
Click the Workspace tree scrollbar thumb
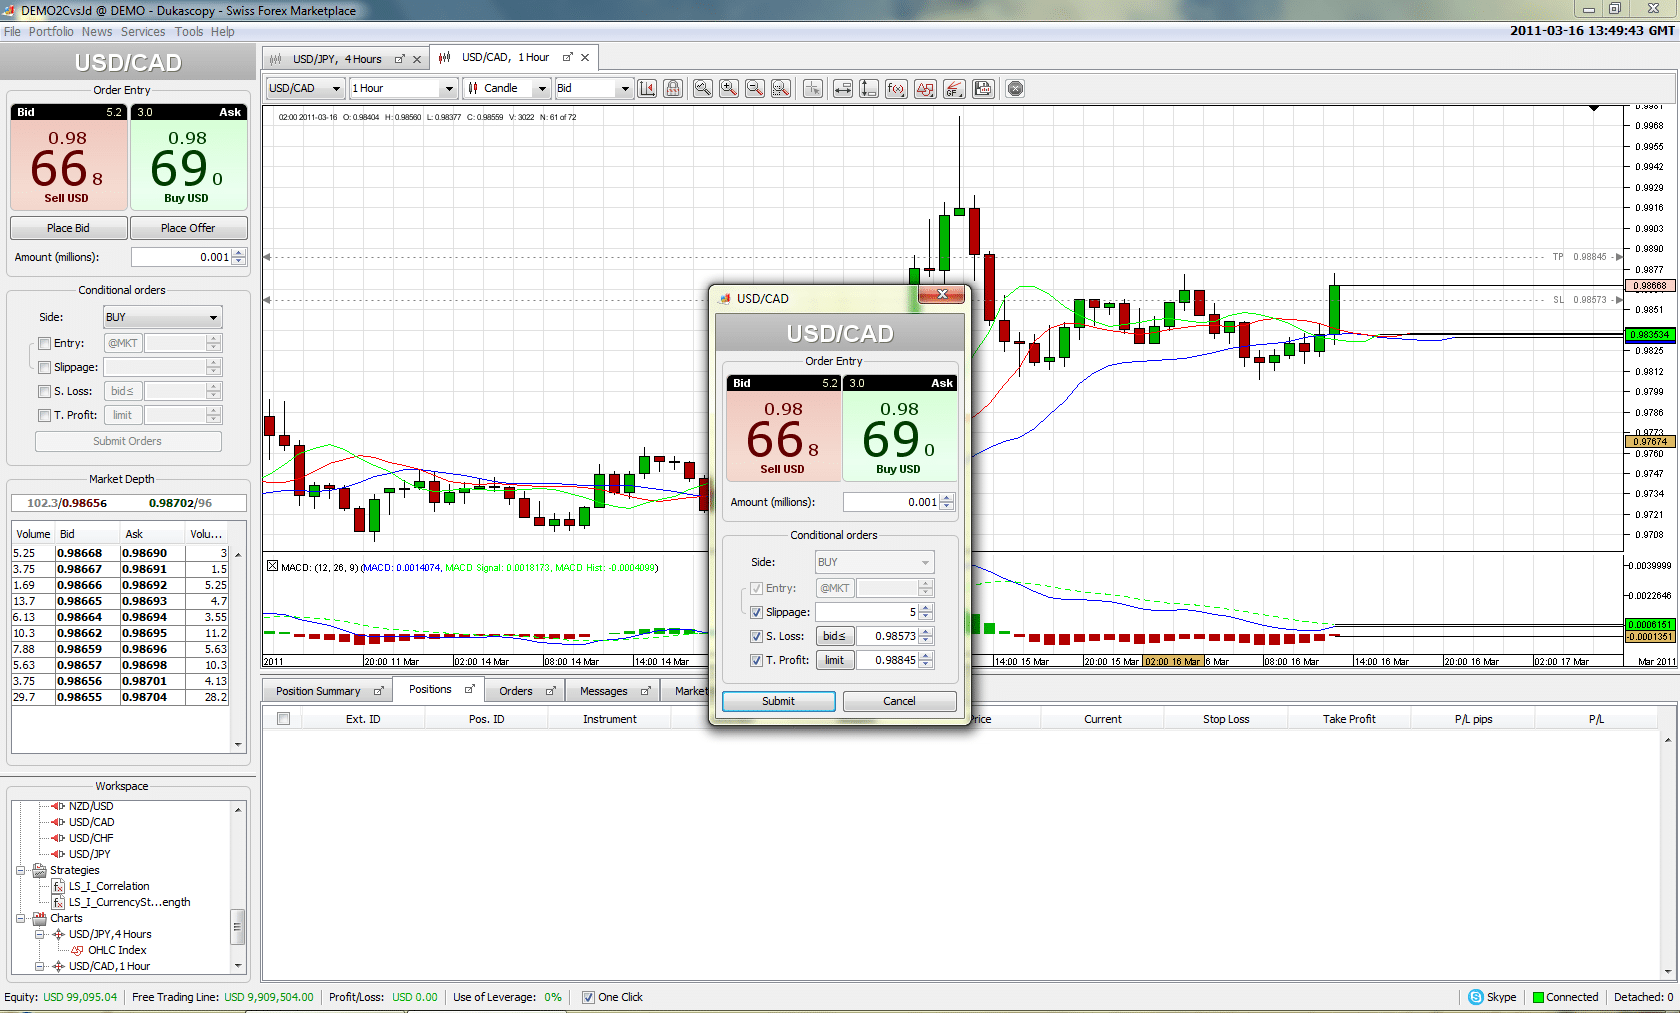[x=237, y=926]
